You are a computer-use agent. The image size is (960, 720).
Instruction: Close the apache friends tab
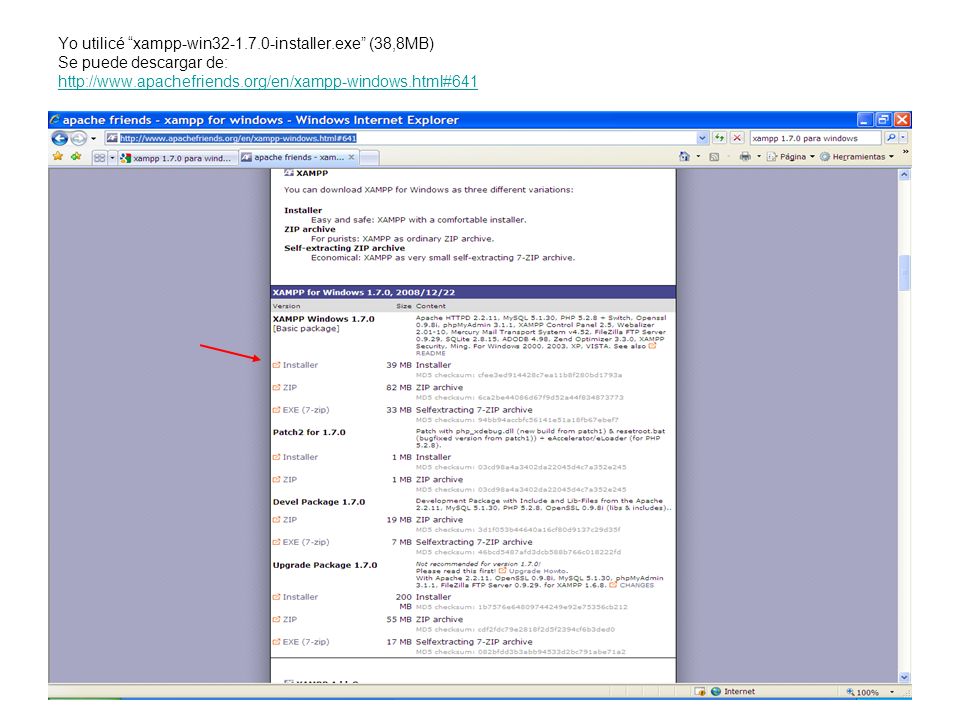[x=351, y=157]
